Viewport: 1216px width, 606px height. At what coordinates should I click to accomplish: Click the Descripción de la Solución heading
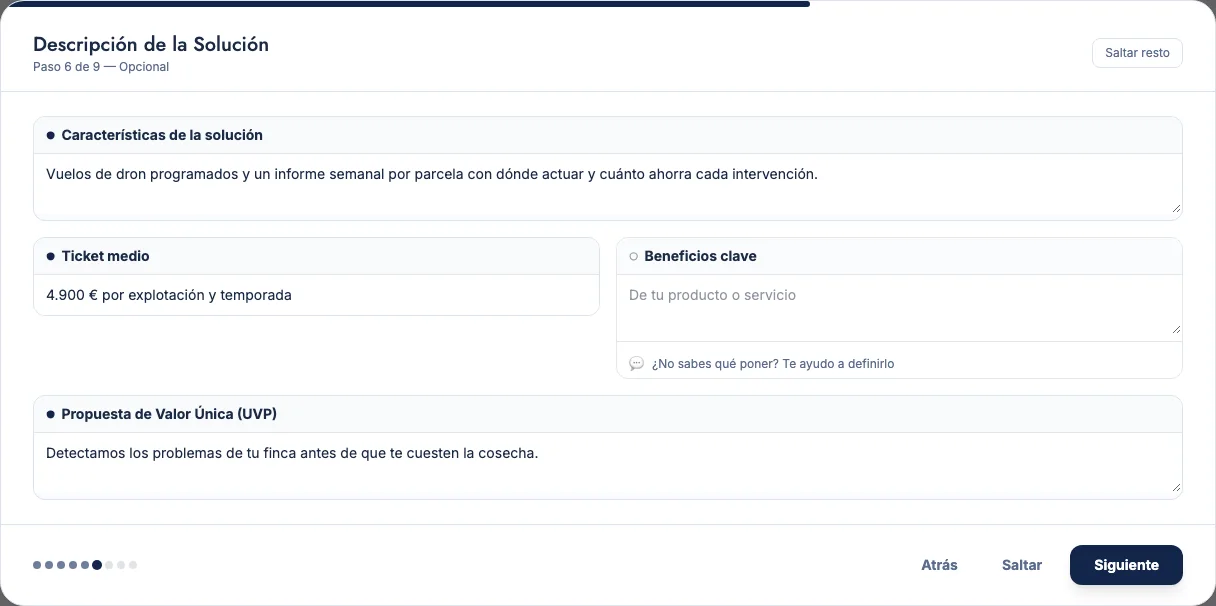click(x=151, y=44)
